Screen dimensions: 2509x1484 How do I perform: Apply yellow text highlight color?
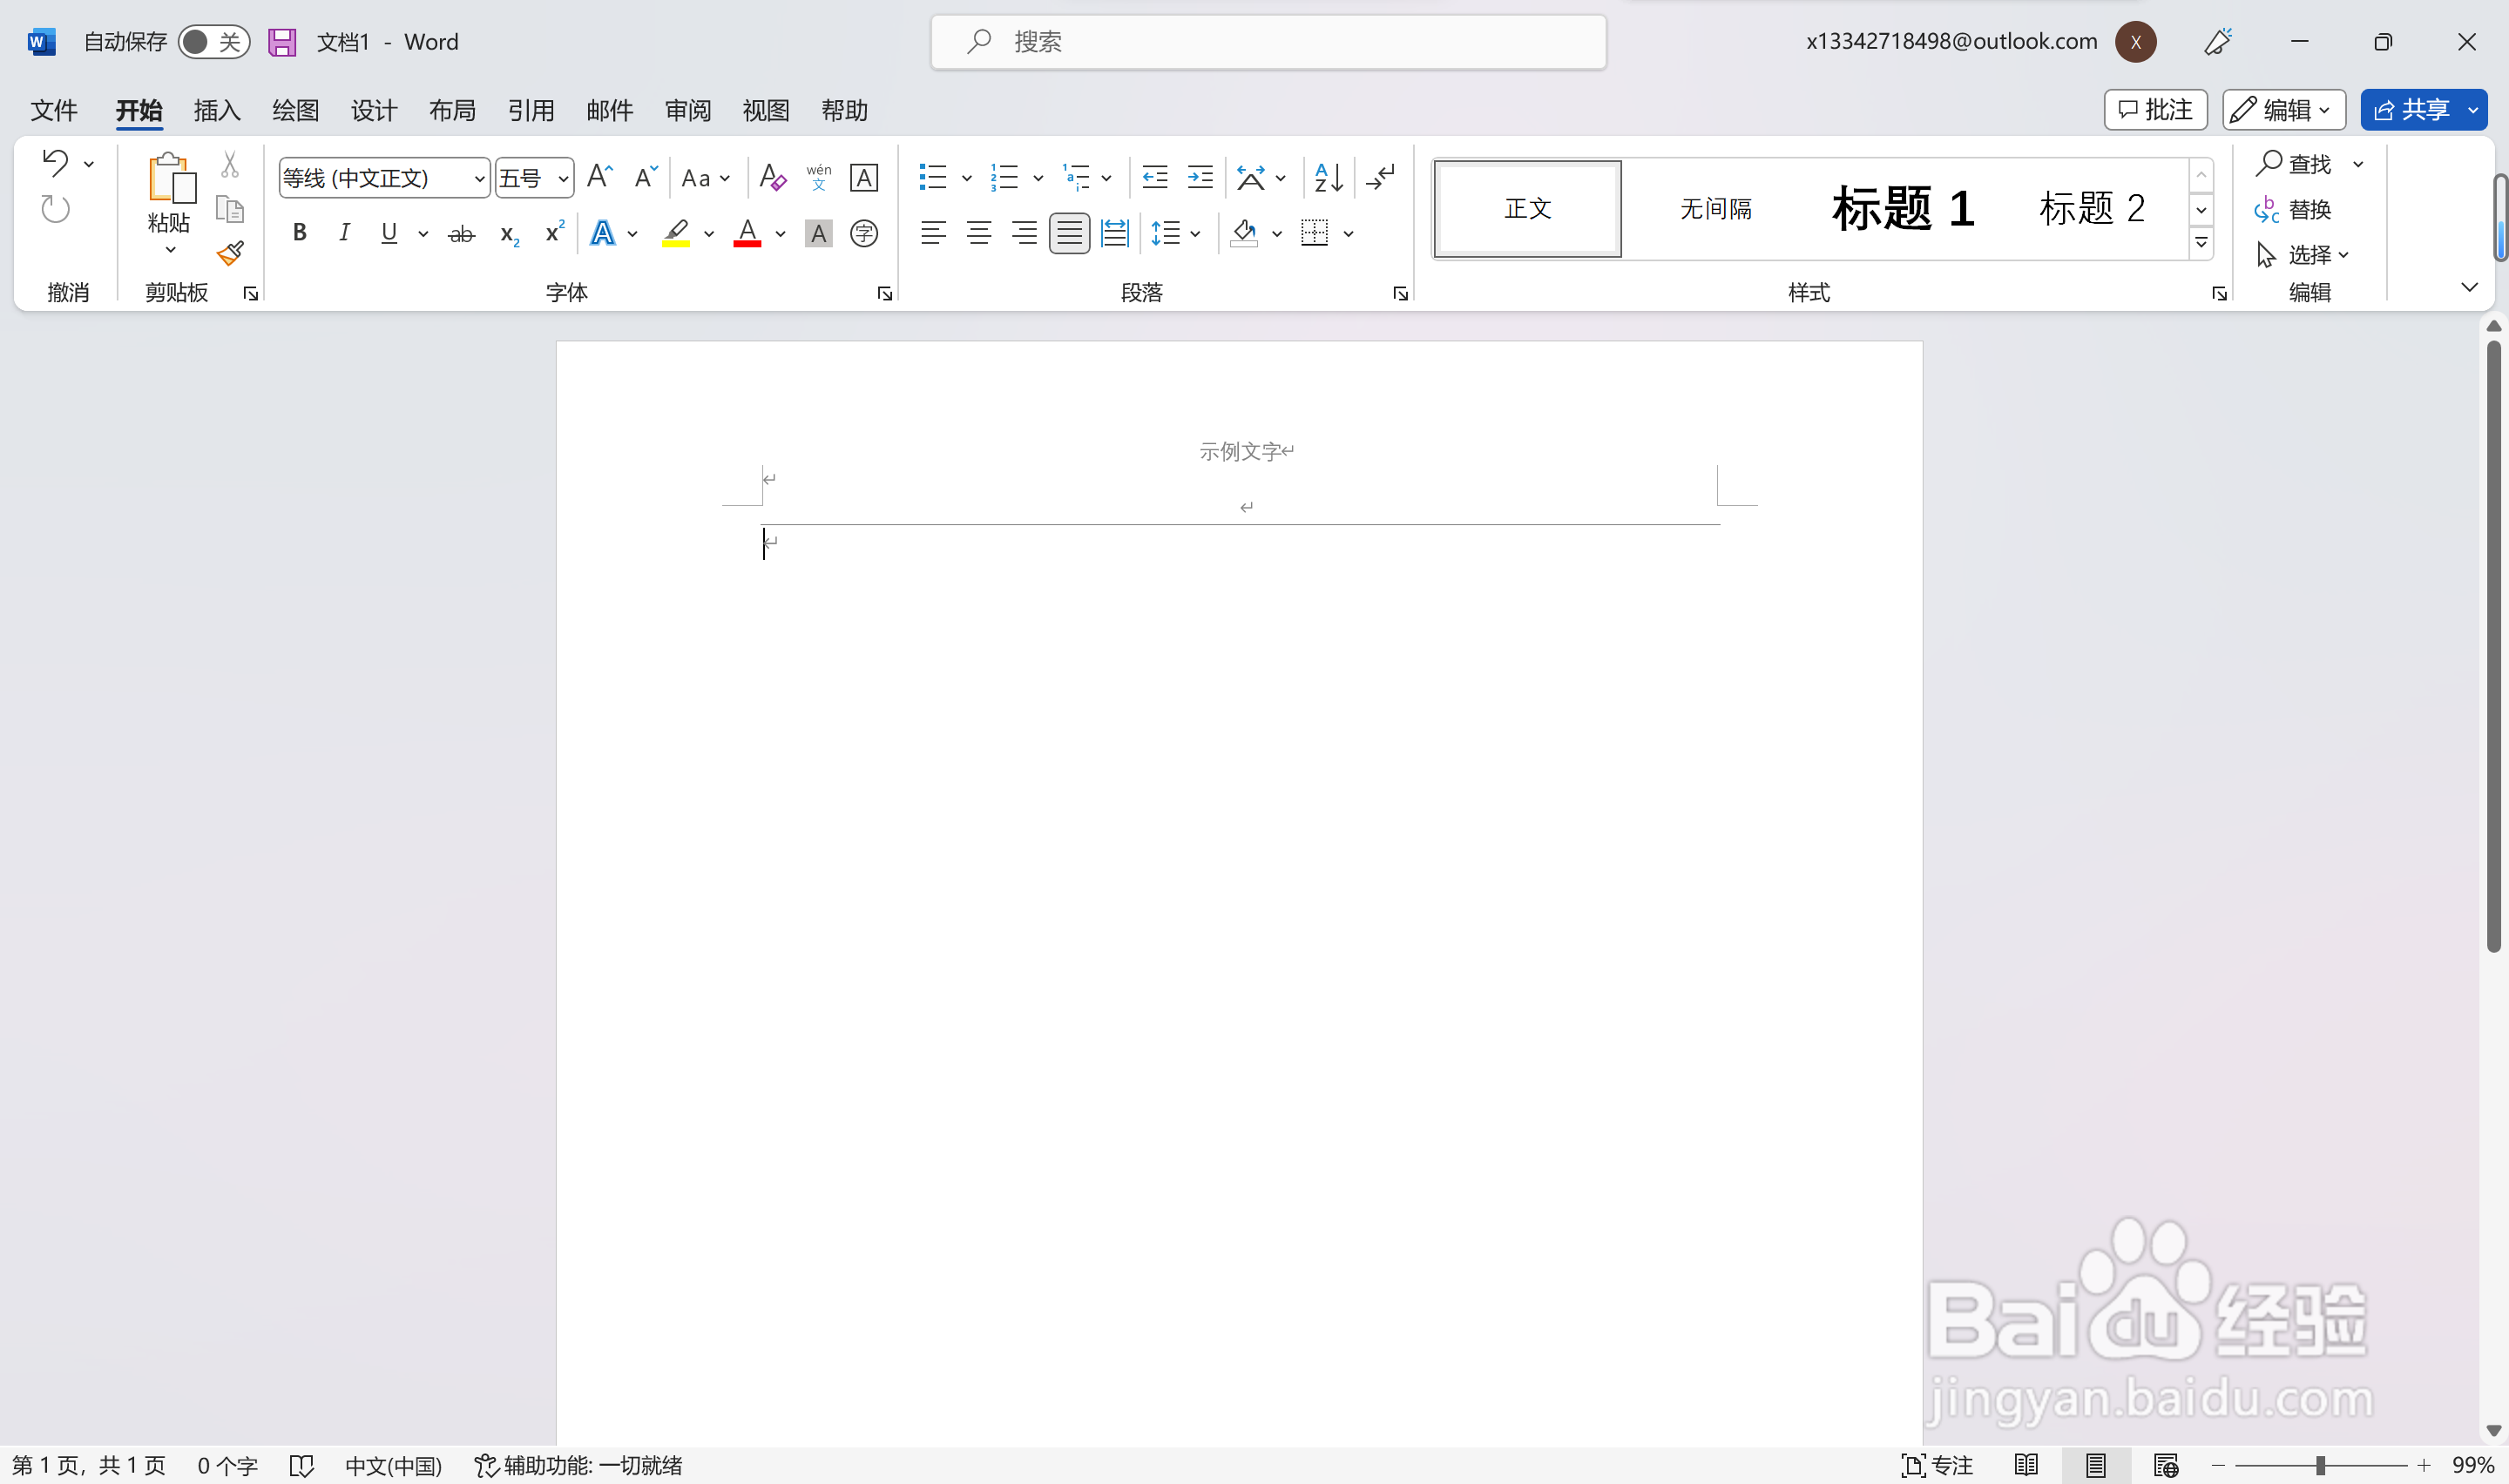[x=676, y=233]
